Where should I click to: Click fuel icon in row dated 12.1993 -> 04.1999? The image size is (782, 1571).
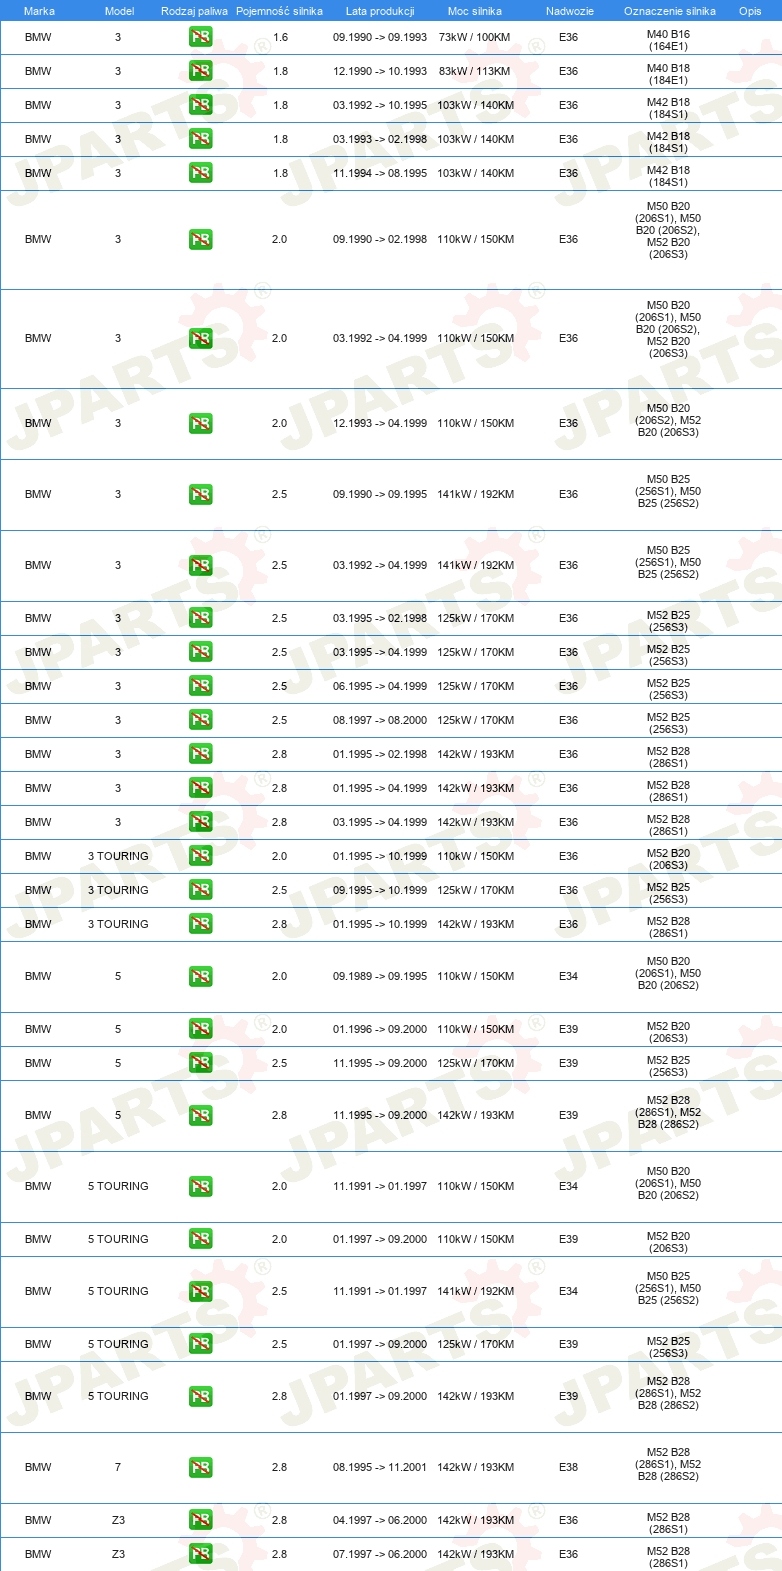pyautogui.click(x=201, y=424)
